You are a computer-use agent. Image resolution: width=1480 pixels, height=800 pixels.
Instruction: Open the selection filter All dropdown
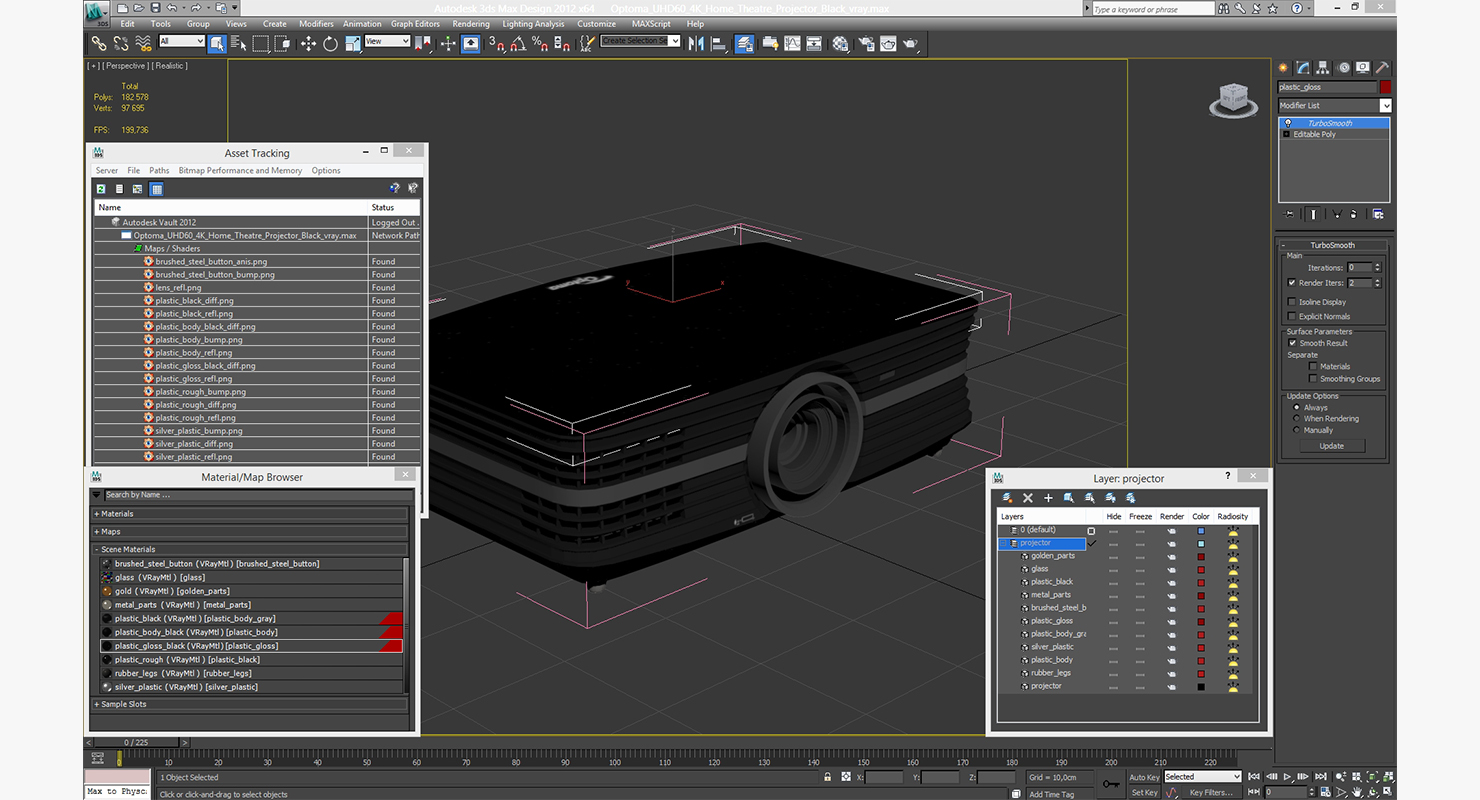pyautogui.click(x=181, y=41)
